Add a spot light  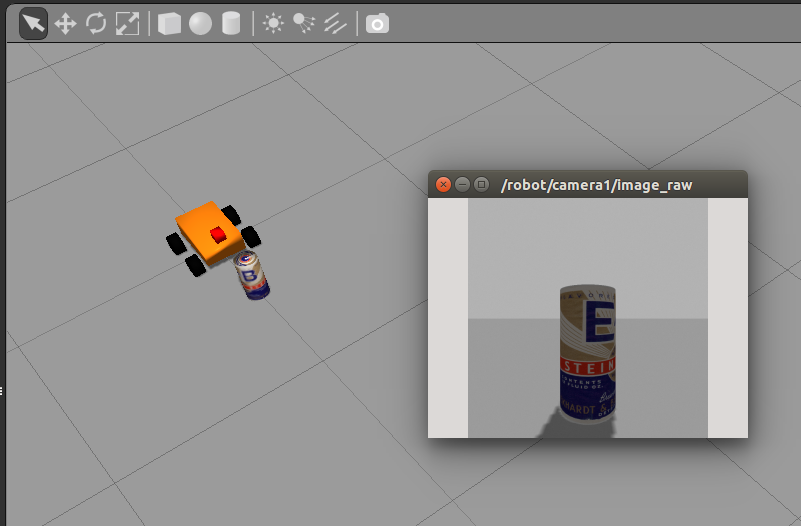click(304, 23)
